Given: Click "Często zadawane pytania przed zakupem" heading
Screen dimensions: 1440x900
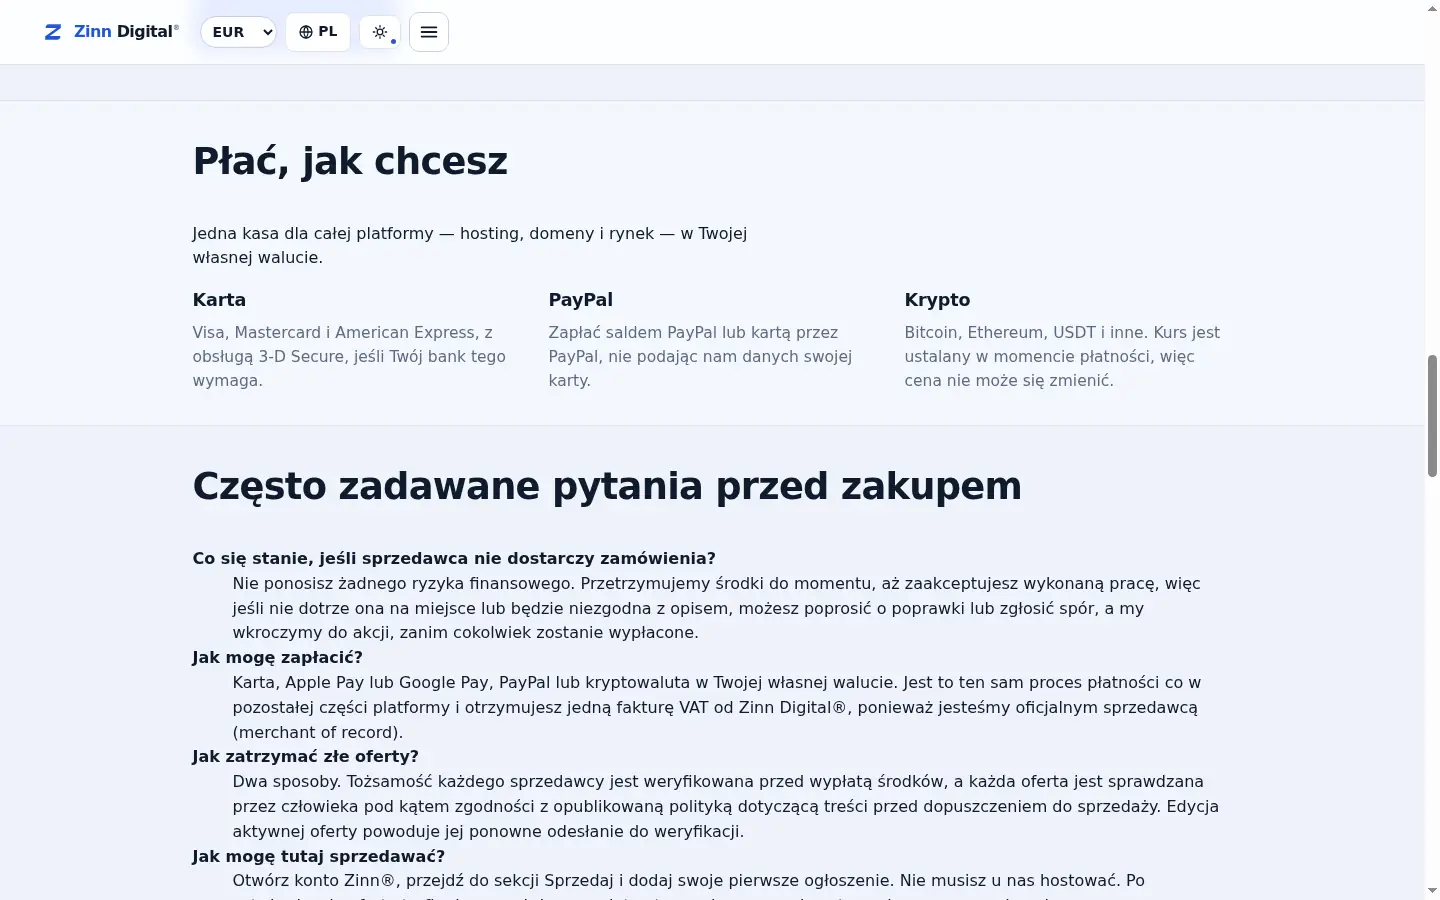Looking at the screenshot, I should coord(607,486).
